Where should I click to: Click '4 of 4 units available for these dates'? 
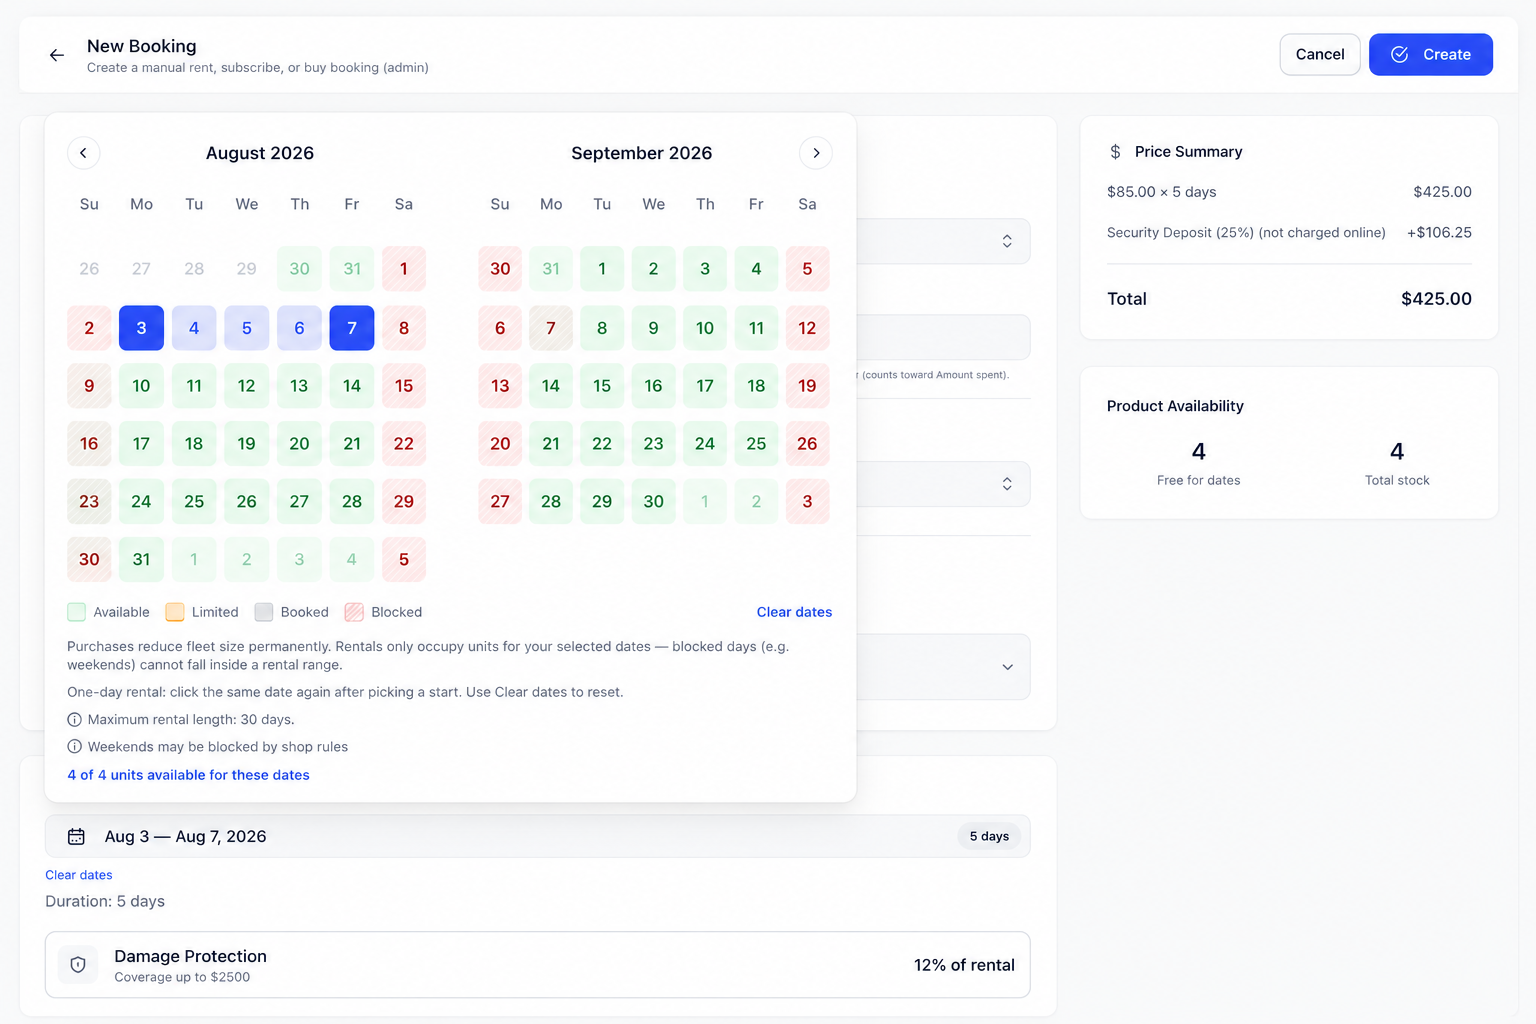[x=188, y=775]
